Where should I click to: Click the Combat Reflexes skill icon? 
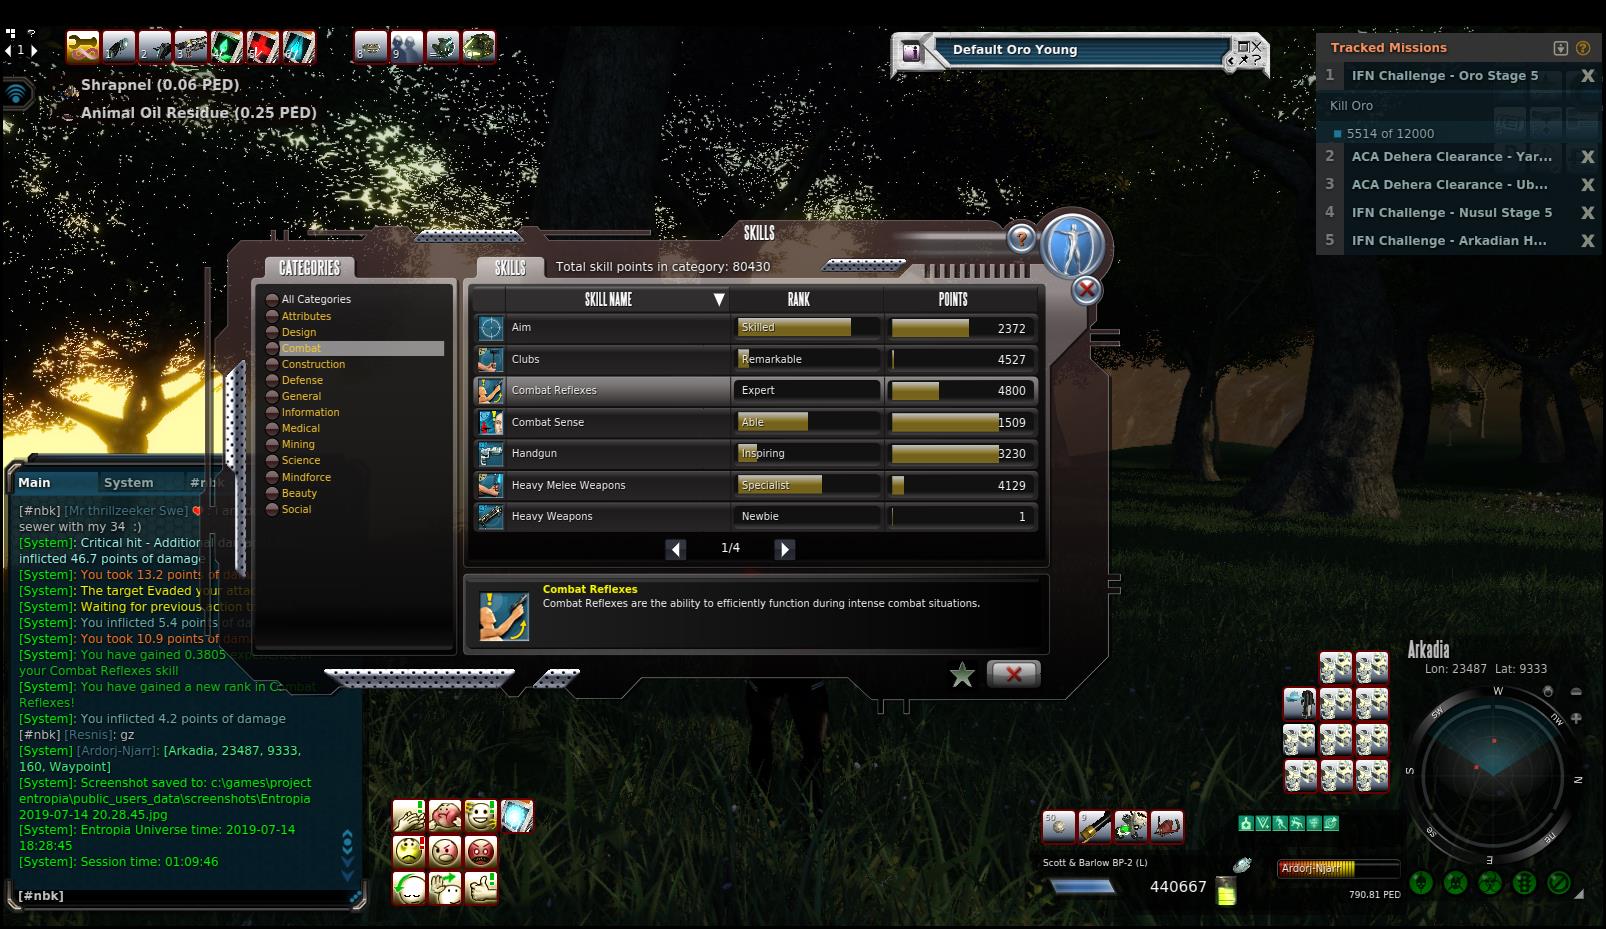(490, 391)
